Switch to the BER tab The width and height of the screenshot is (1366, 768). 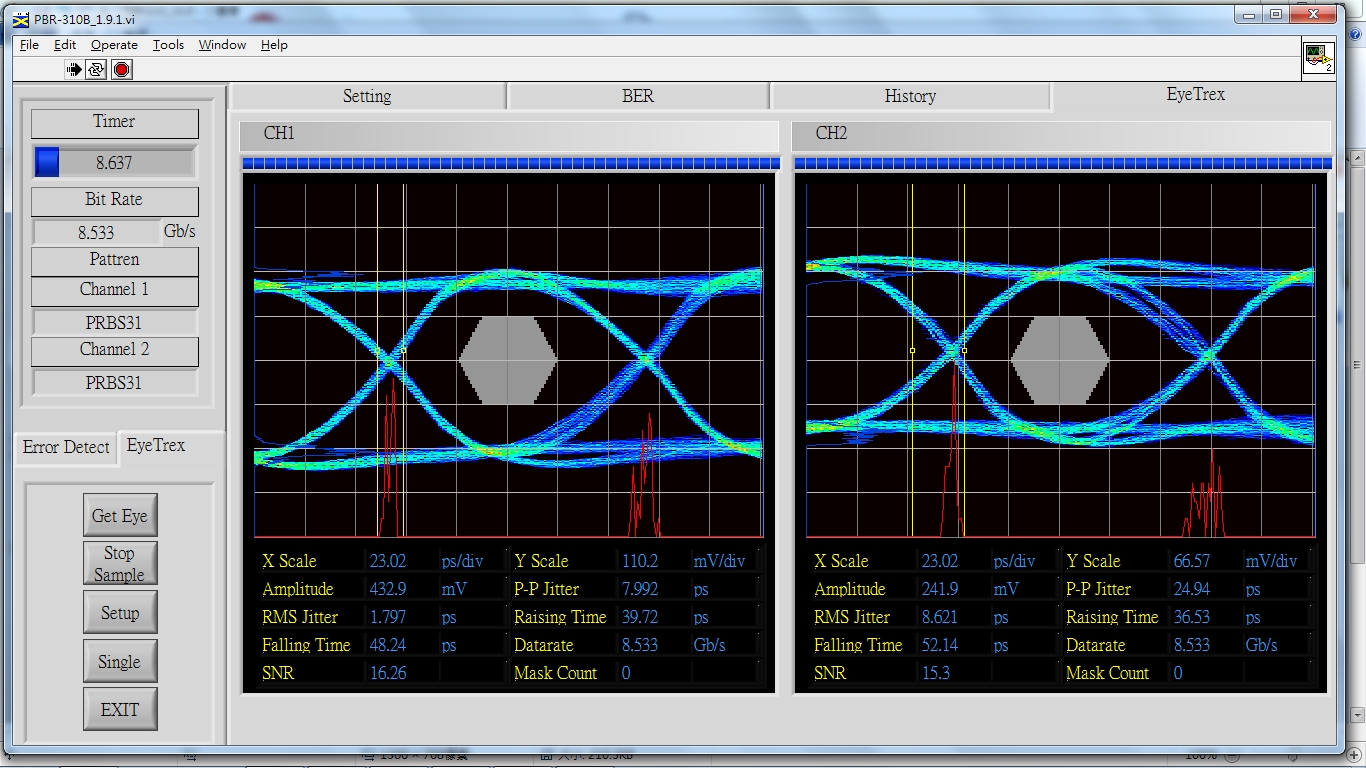(x=637, y=96)
